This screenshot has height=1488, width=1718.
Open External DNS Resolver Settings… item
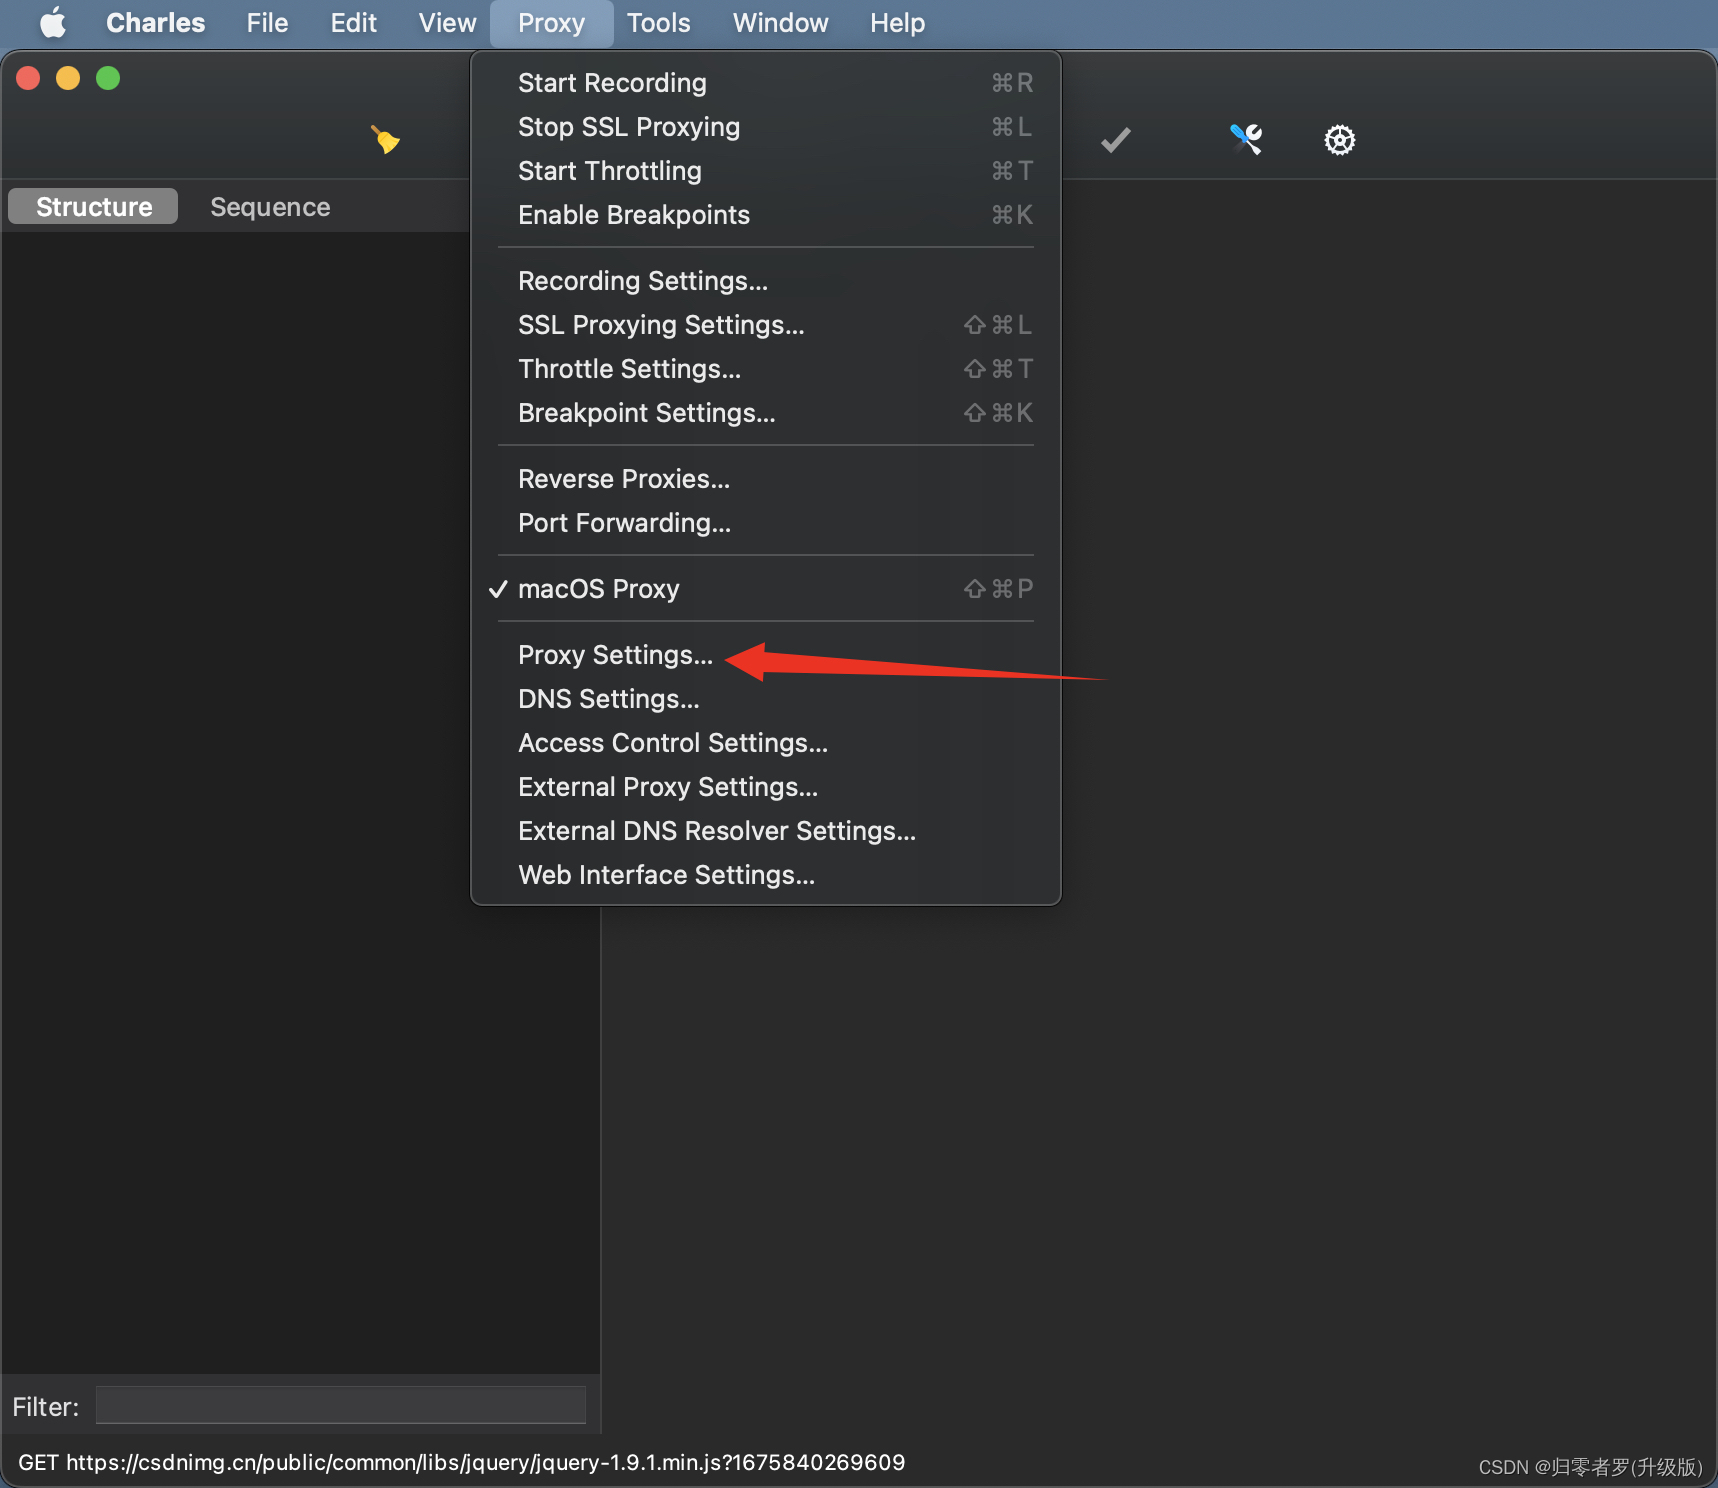point(766,831)
